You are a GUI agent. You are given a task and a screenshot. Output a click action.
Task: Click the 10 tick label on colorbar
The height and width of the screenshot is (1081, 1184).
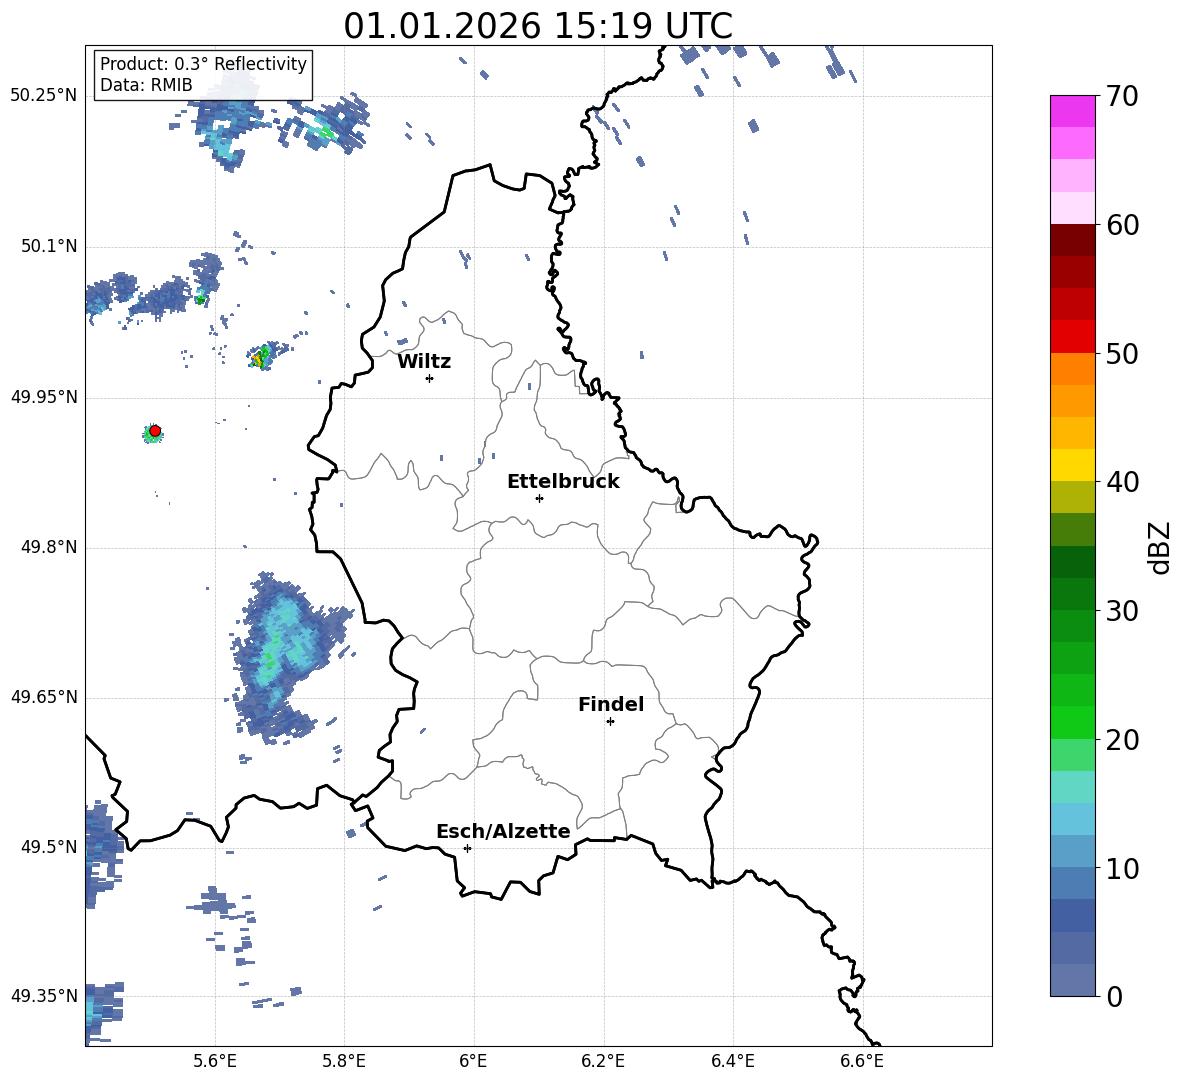1122,868
